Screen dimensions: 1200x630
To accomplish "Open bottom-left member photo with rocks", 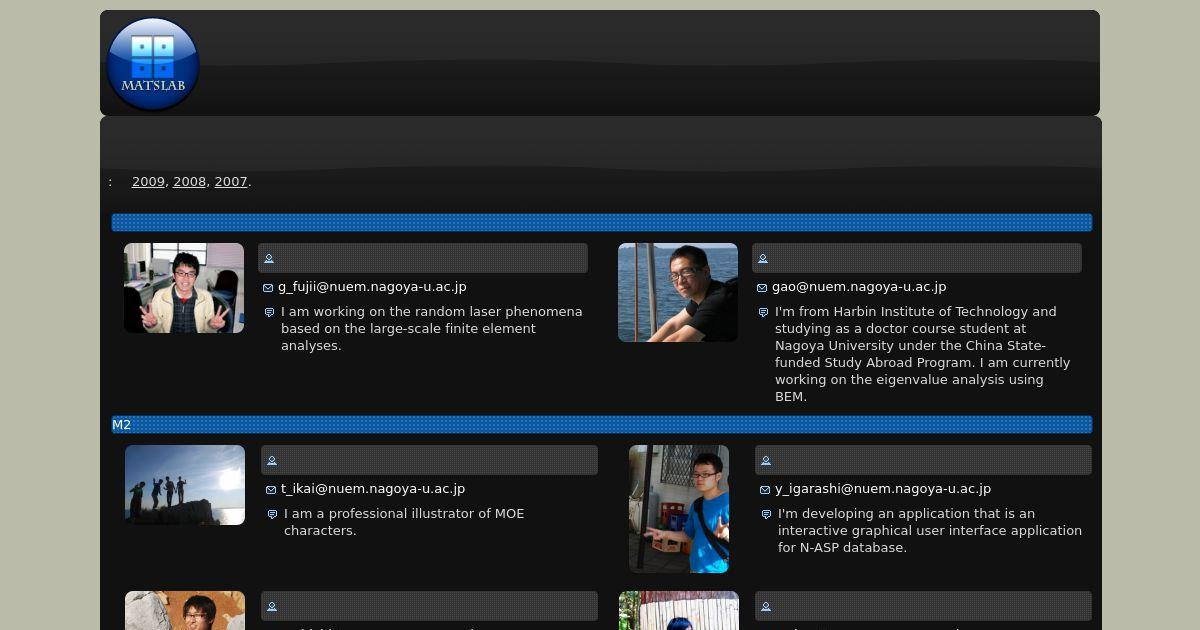I will coord(185,610).
